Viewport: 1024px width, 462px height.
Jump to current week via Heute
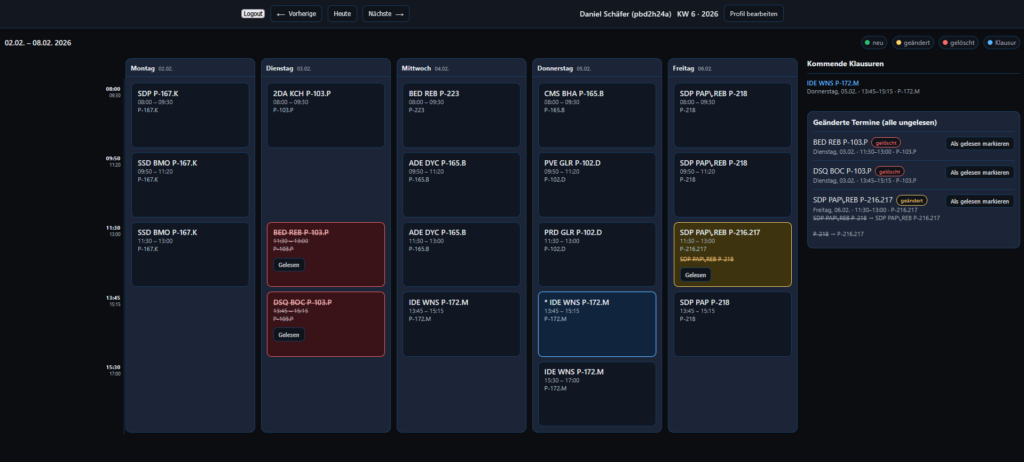tap(342, 14)
